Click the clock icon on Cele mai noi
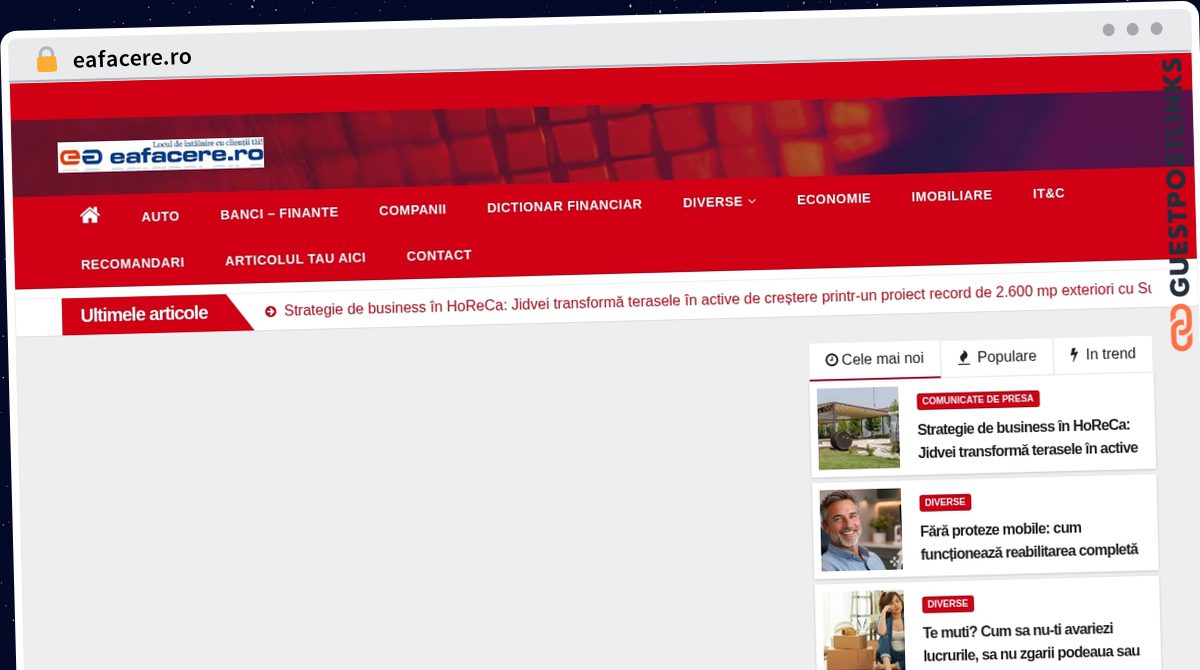This screenshot has width=1200, height=670. click(x=831, y=360)
